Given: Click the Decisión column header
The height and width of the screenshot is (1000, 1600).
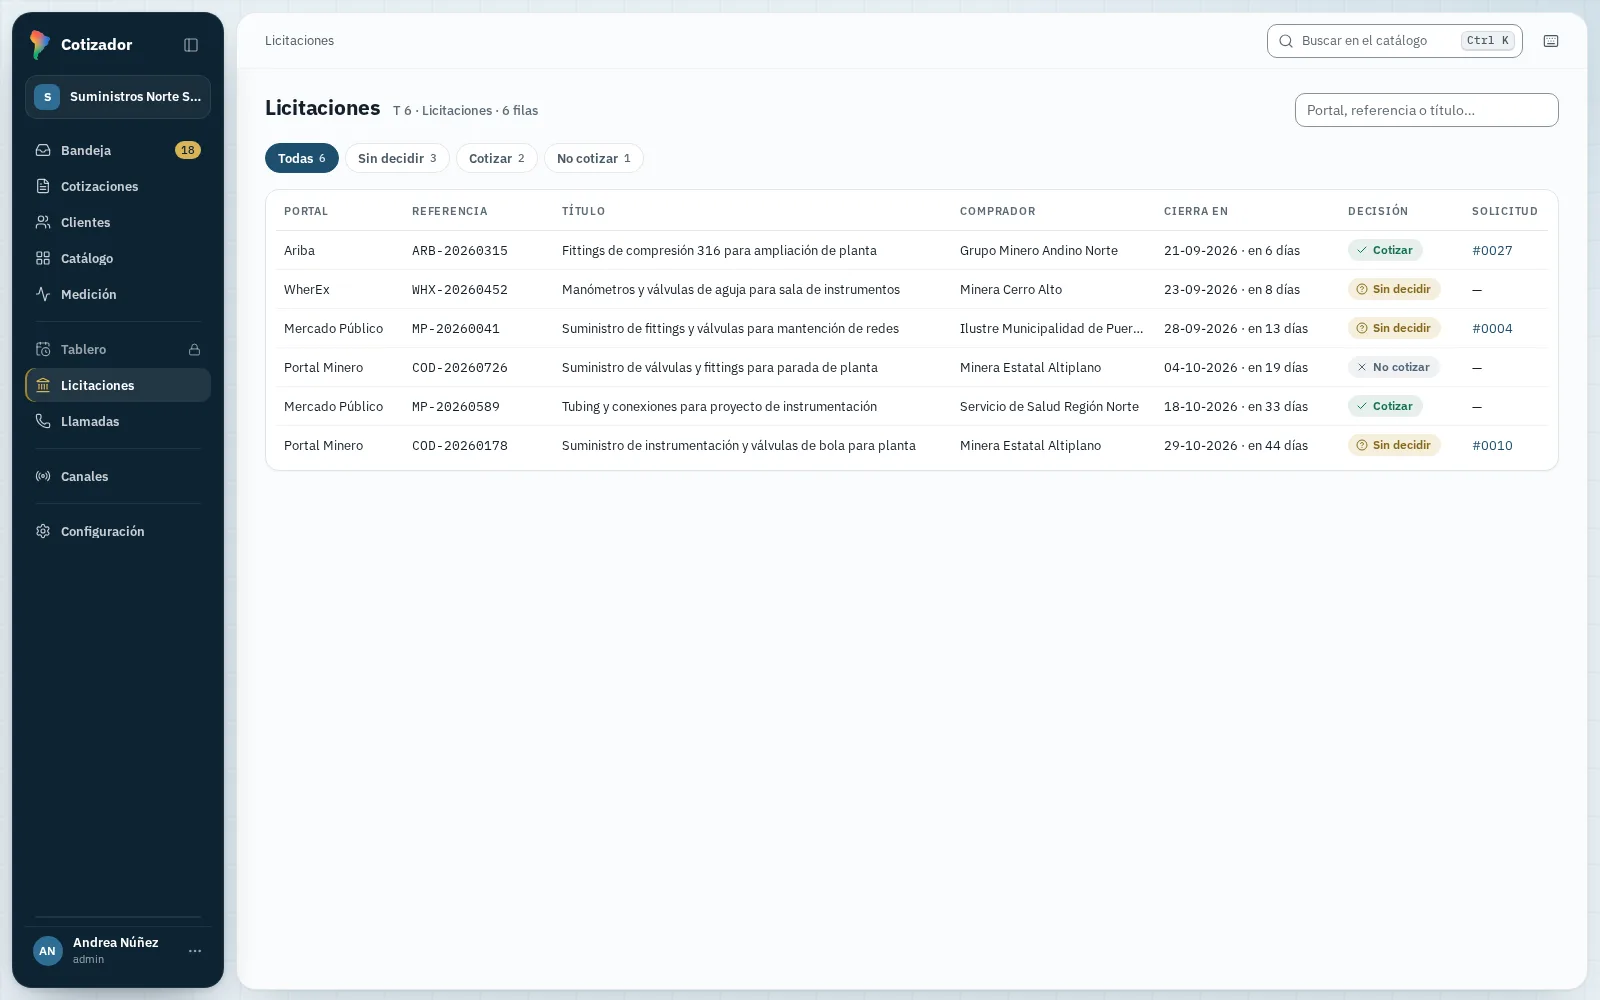Looking at the screenshot, I should tap(1378, 211).
